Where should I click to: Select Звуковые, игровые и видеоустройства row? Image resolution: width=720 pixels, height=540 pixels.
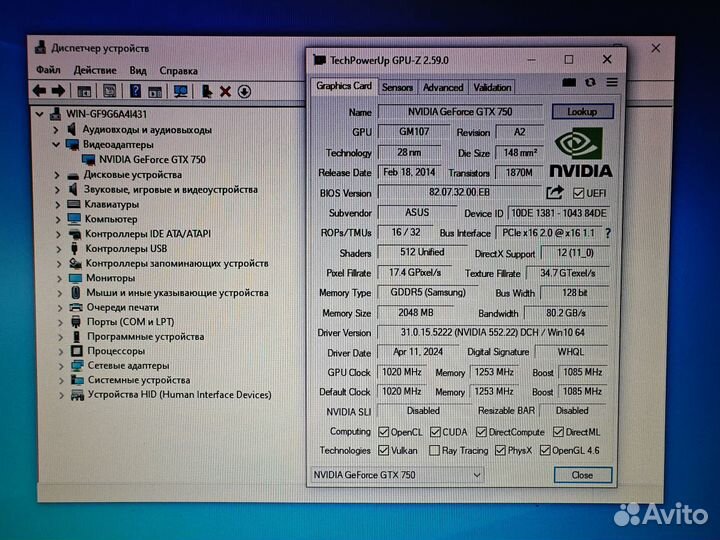tap(170, 190)
